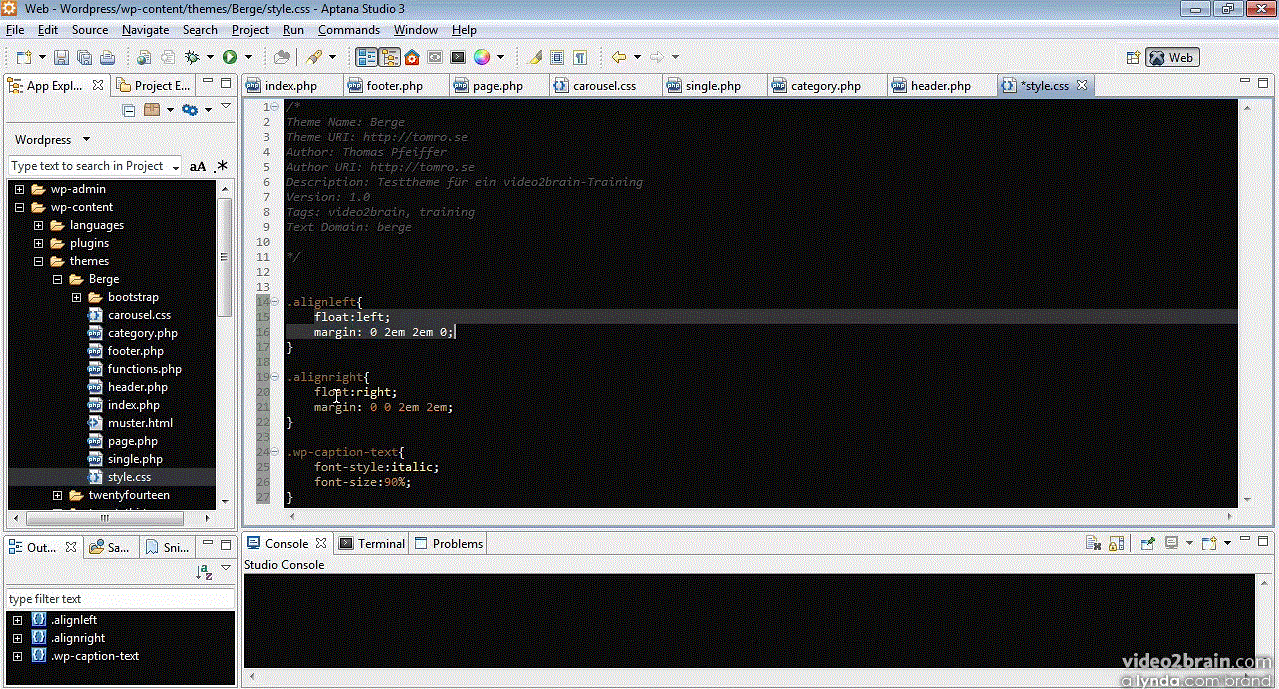The image size is (1279, 689).
Task: Click the Outline filter text field
Action: tap(120, 599)
